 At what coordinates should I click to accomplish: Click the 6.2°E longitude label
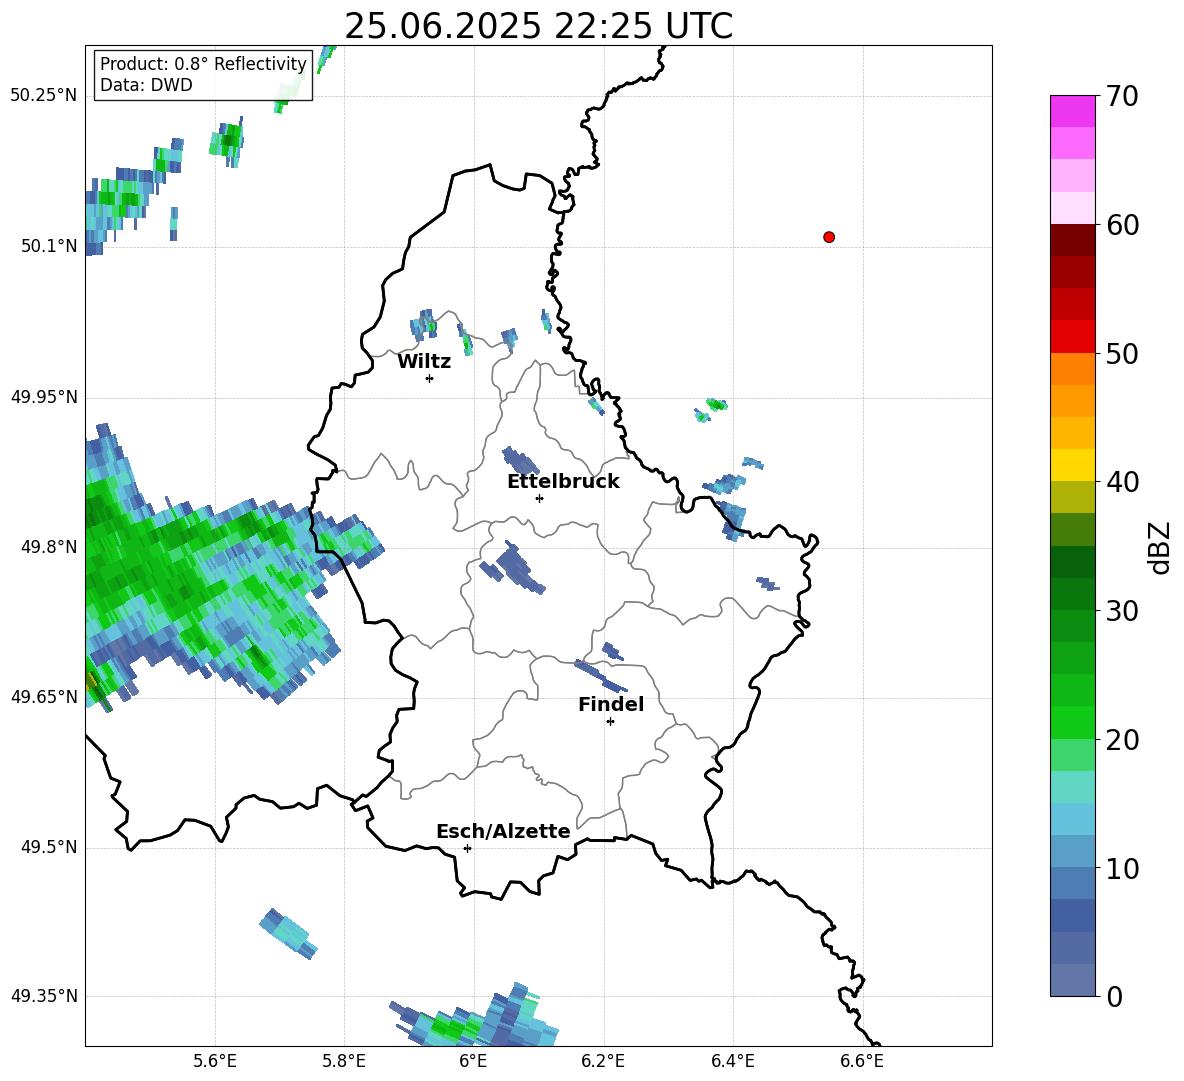click(x=603, y=1061)
